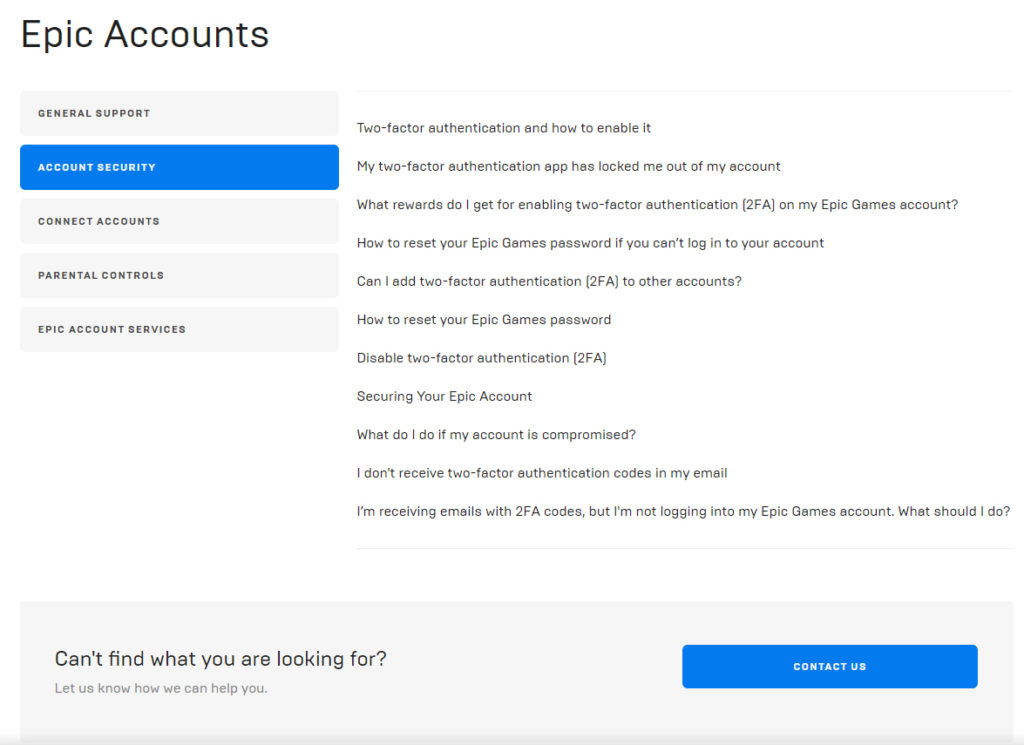View the rewards for enabling 2FA article
Viewport: 1024px width, 745px height.
tap(657, 204)
